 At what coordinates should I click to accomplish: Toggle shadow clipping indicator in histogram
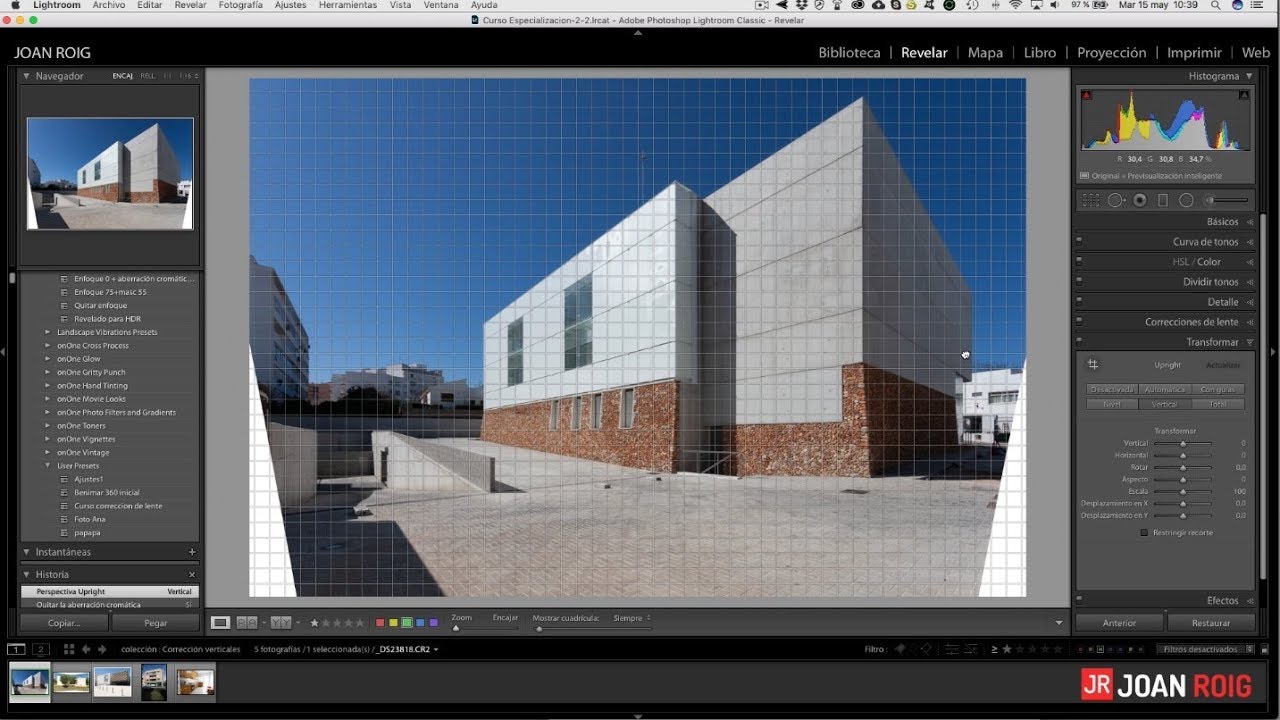pos(1087,95)
